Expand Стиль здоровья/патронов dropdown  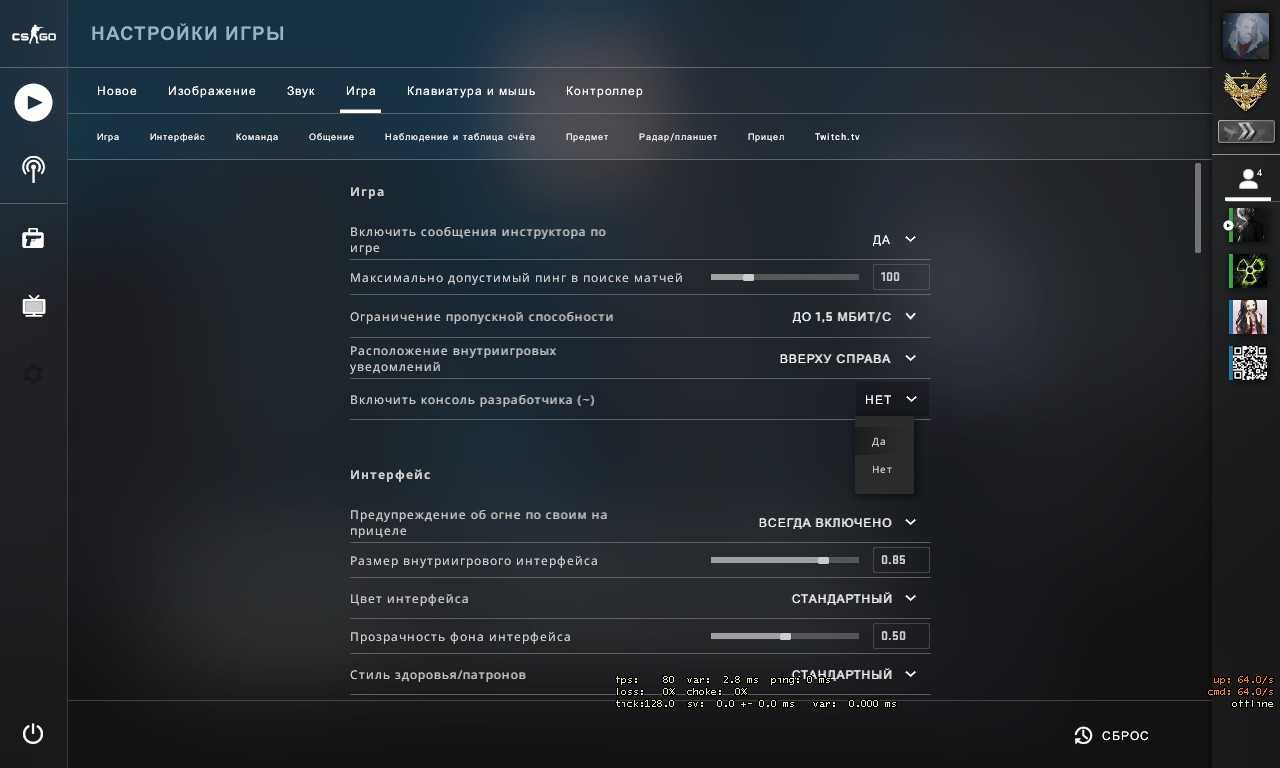tap(855, 675)
